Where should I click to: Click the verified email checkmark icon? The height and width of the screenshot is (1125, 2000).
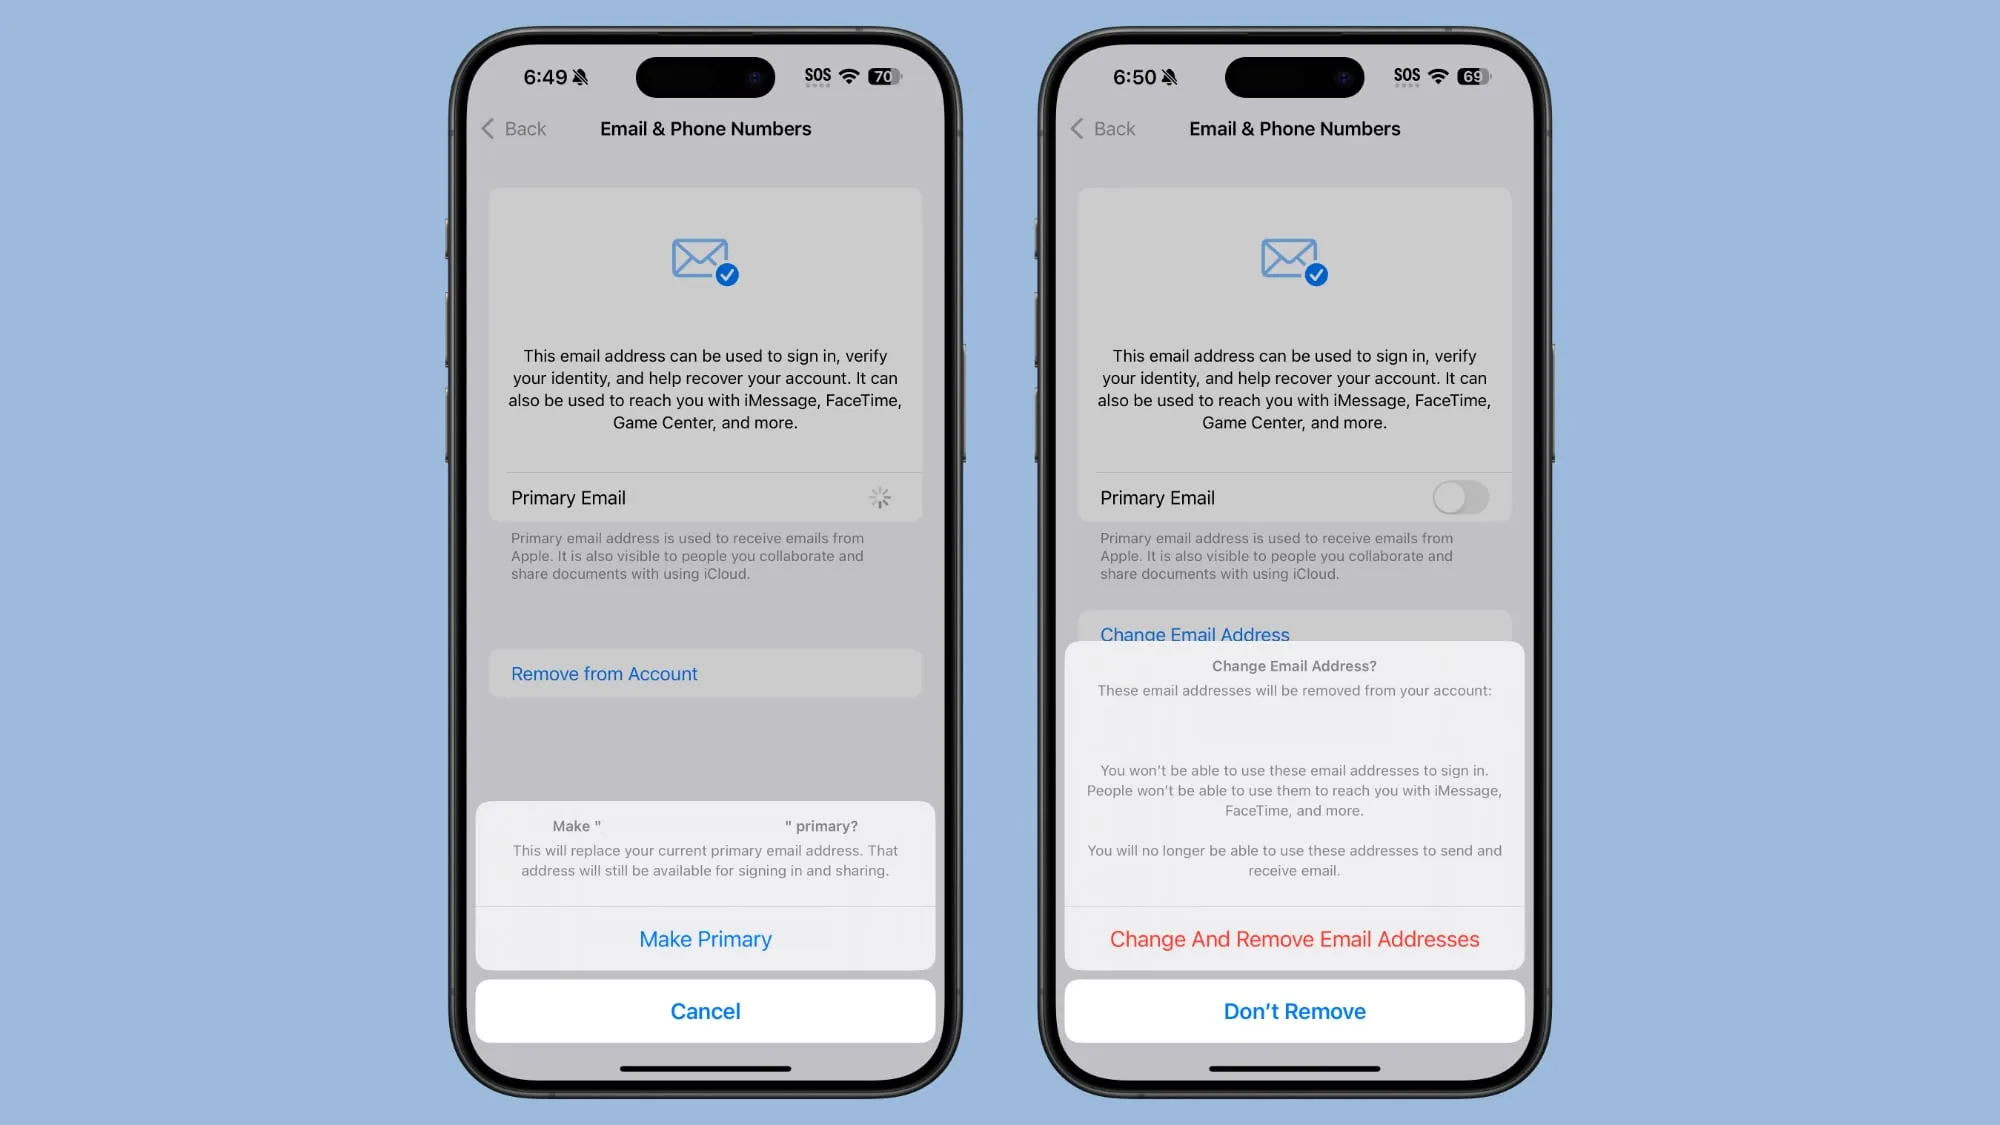click(727, 275)
